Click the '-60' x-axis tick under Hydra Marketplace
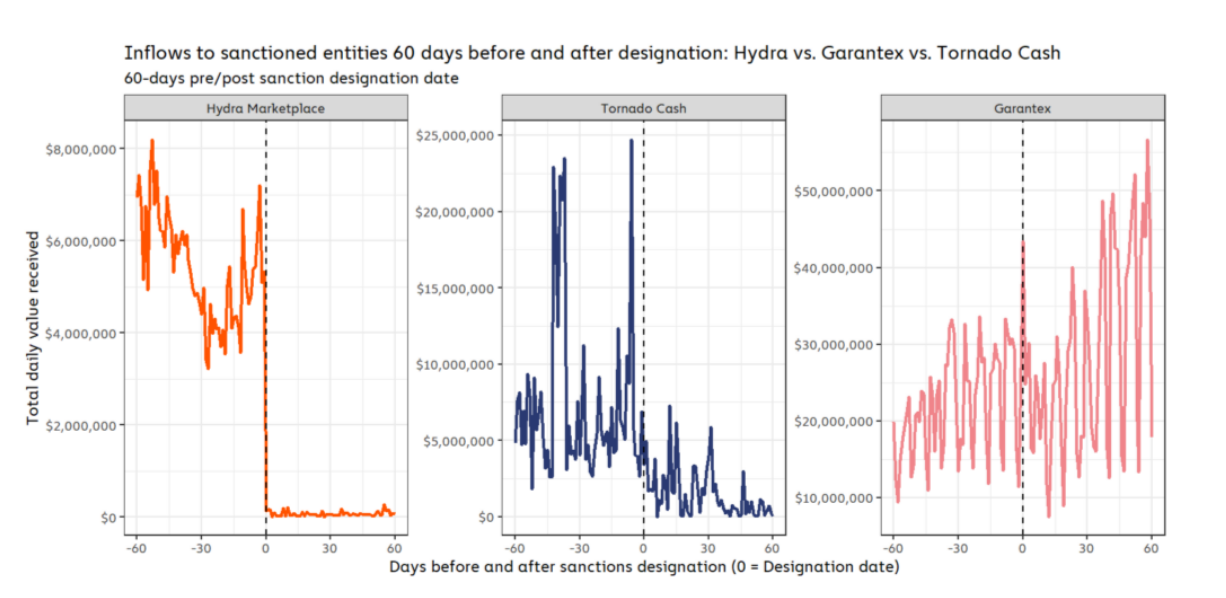The image size is (1226, 598). [x=137, y=548]
